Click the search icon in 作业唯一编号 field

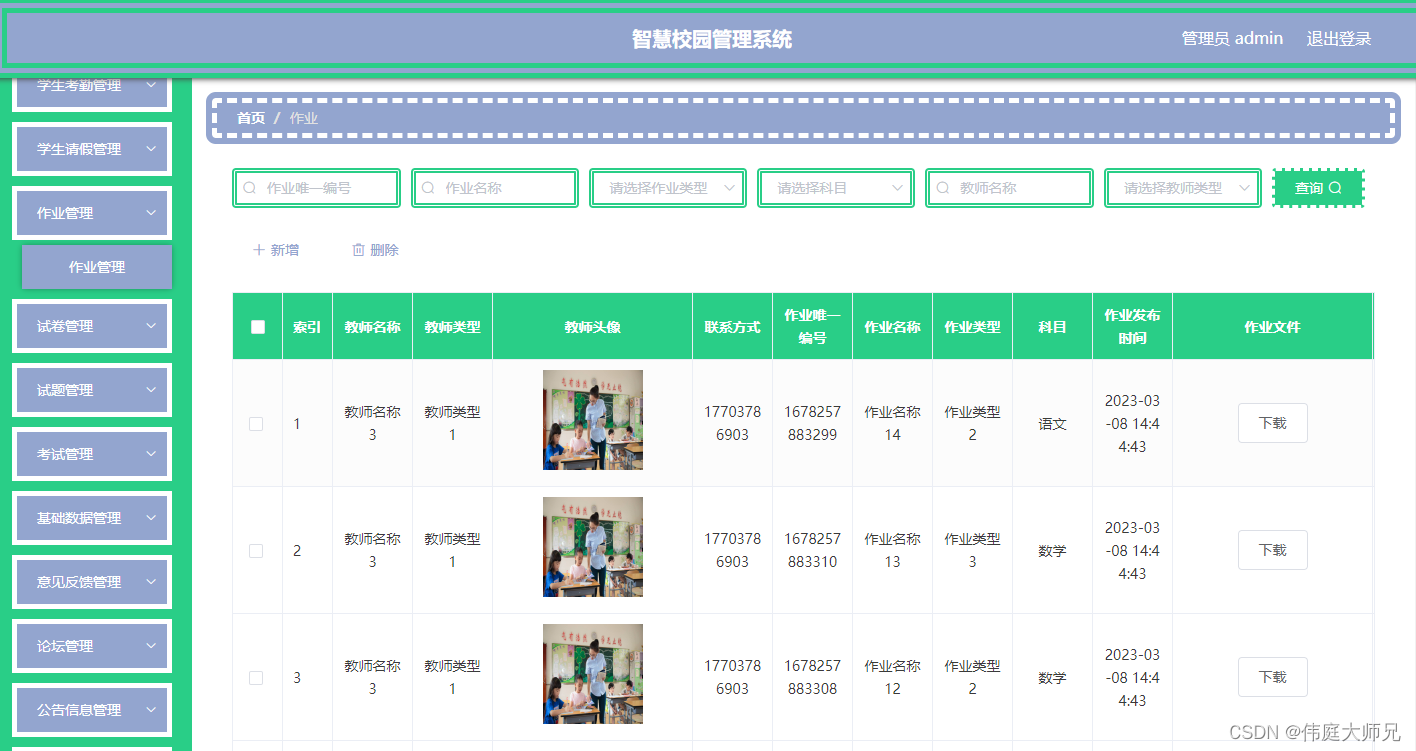click(250, 188)
